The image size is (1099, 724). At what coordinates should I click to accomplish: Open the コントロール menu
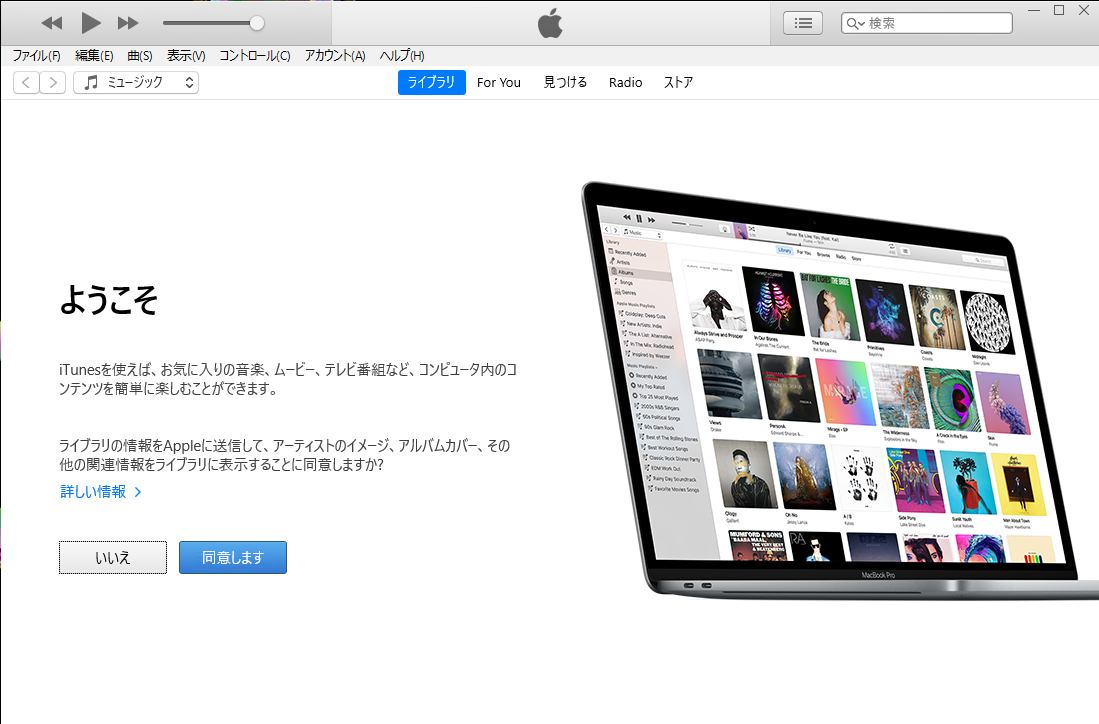pyautogui.click(x=254, y=56)
